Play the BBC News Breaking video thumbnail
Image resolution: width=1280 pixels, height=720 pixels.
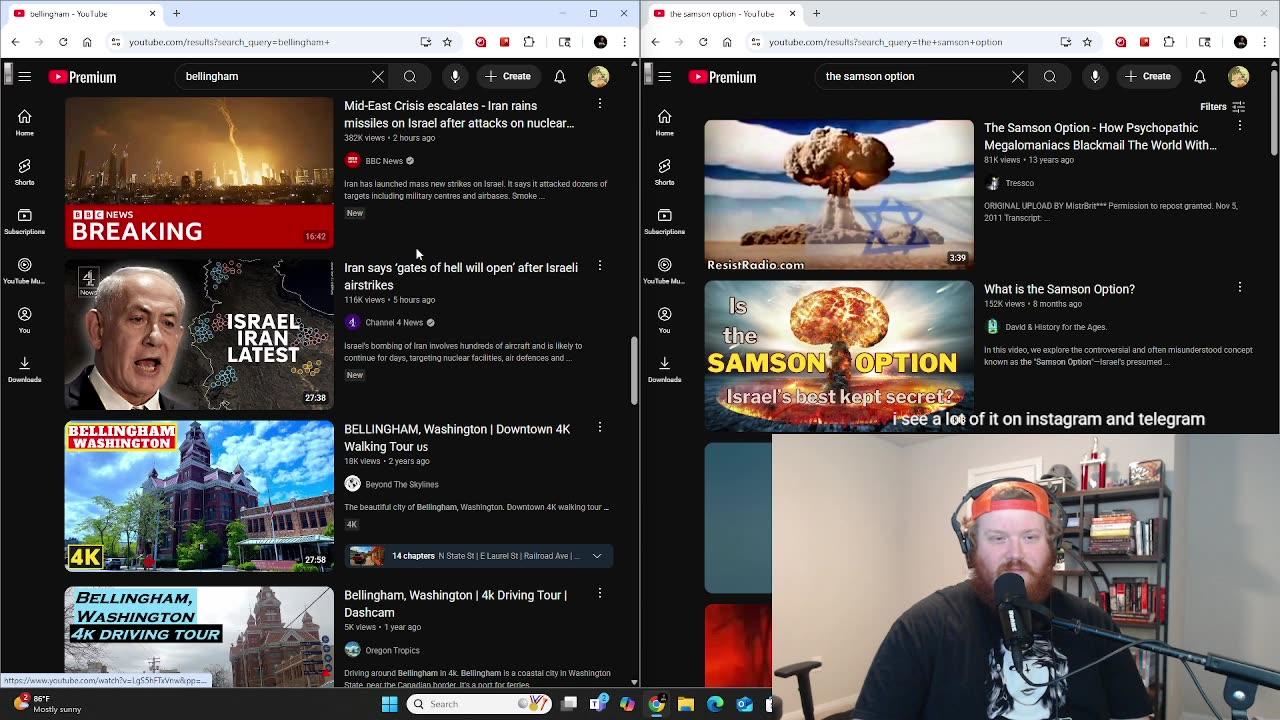pyautogui.click(x=199, y=172)
